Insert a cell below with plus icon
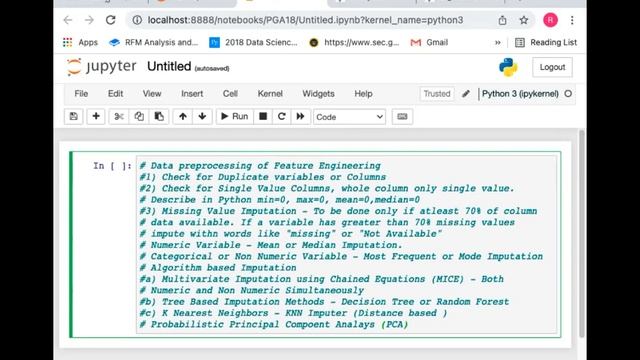Image resolution: width=640 pixels, height=360 pixels. pos(96,117)
